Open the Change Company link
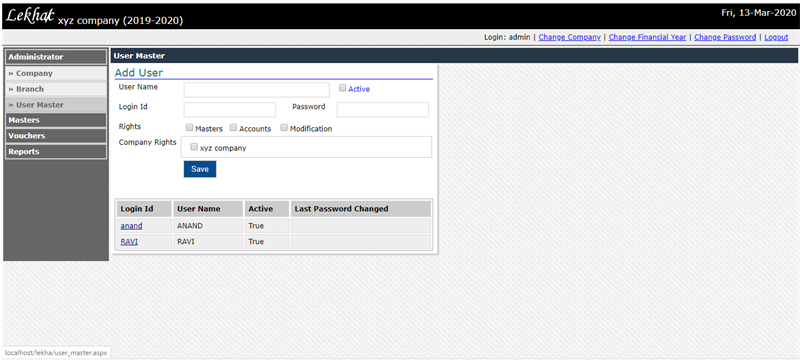Screen dimensions: 800x363 coord(569,37)
